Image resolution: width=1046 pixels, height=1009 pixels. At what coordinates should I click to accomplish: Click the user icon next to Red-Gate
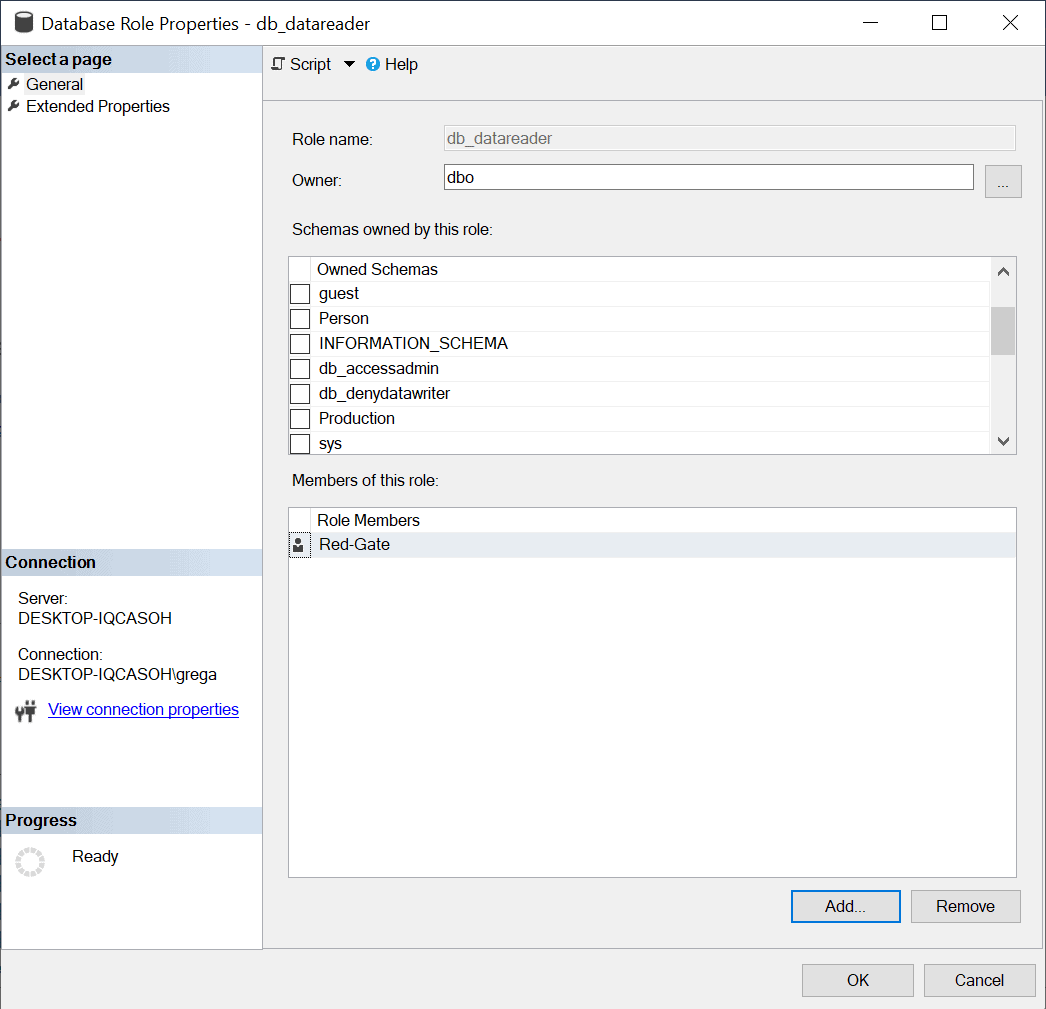pyautogui.click(x=299, y=545)
